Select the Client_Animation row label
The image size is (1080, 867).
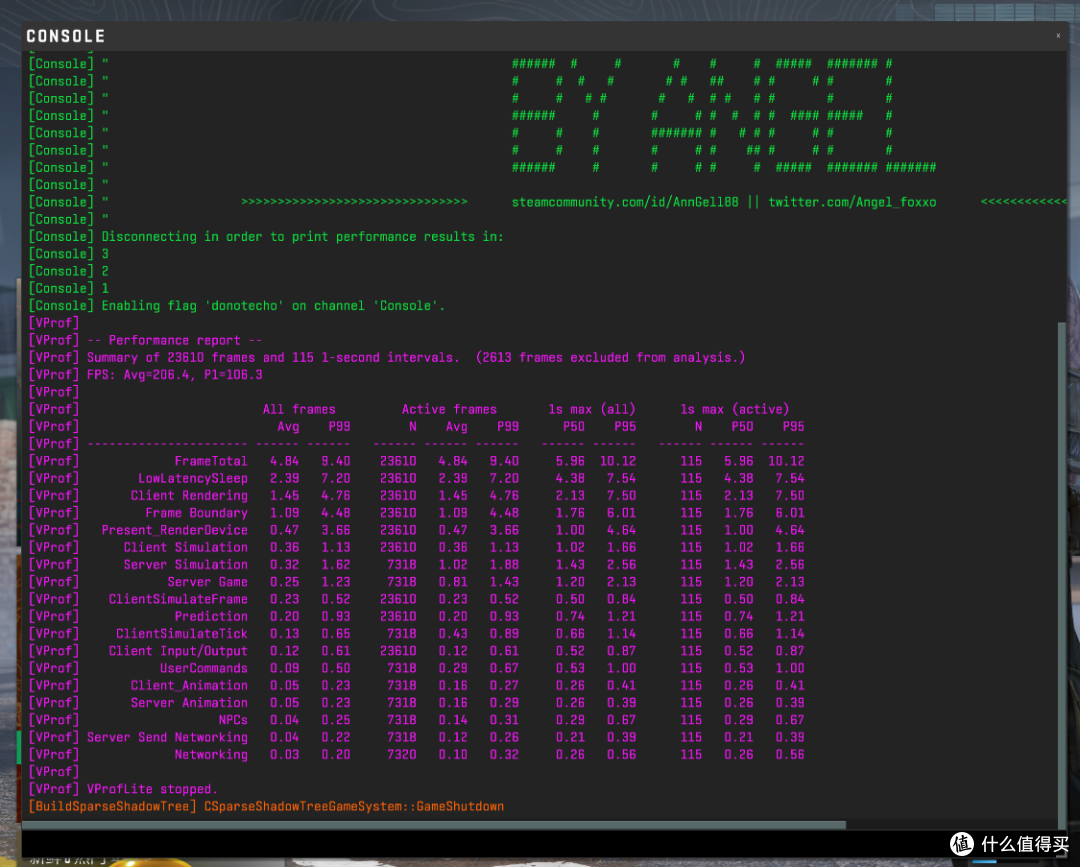click(x=189, y=685)
